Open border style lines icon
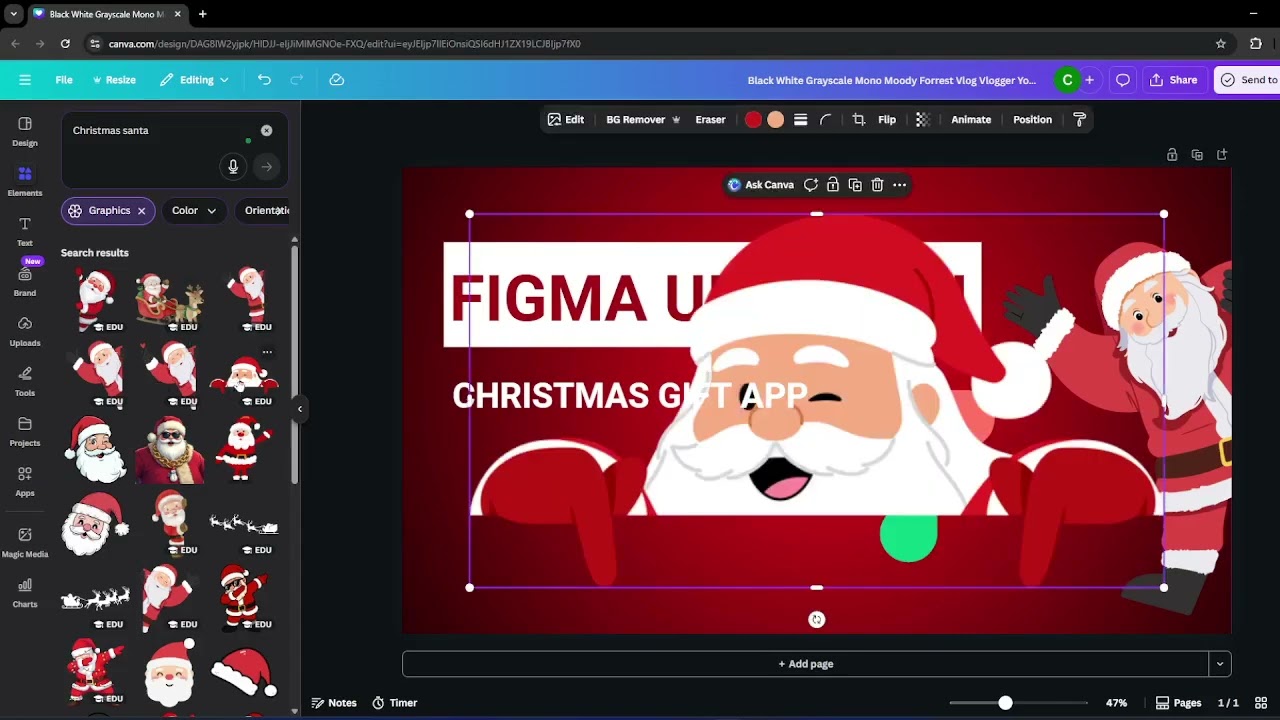Screen dimensions: 1280x720 click(800, 120)
